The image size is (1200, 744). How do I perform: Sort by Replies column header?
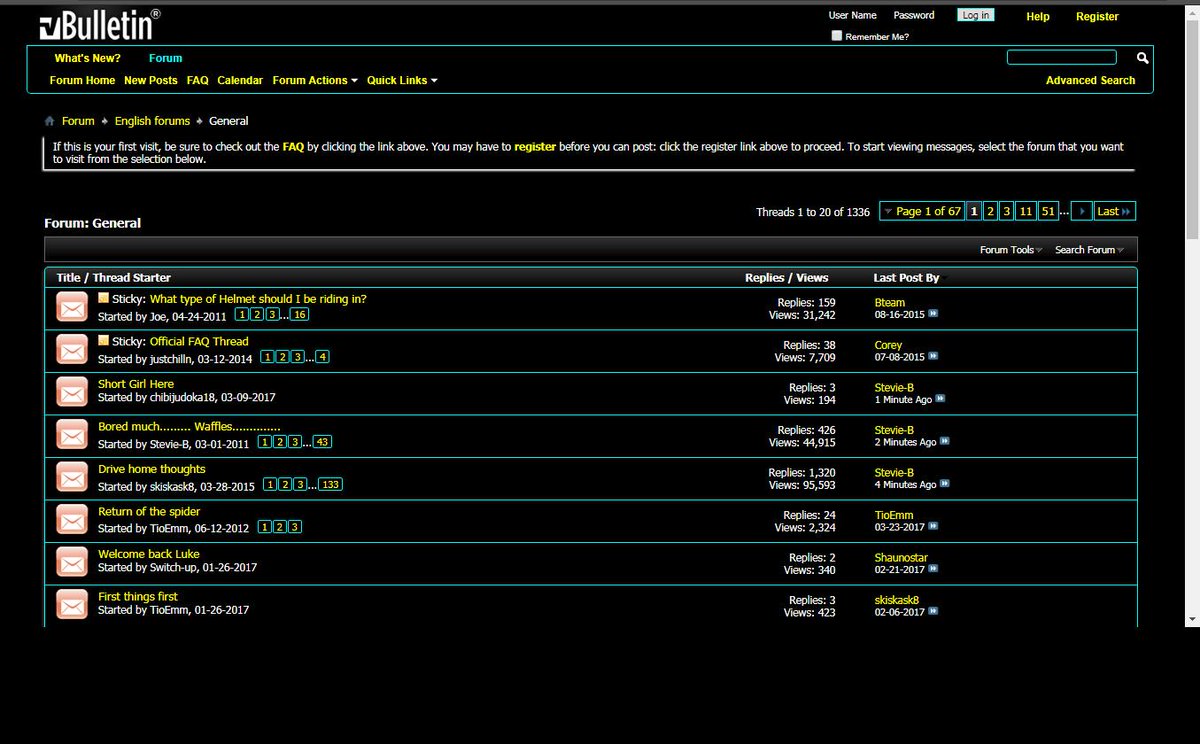(x=765, y=278)
